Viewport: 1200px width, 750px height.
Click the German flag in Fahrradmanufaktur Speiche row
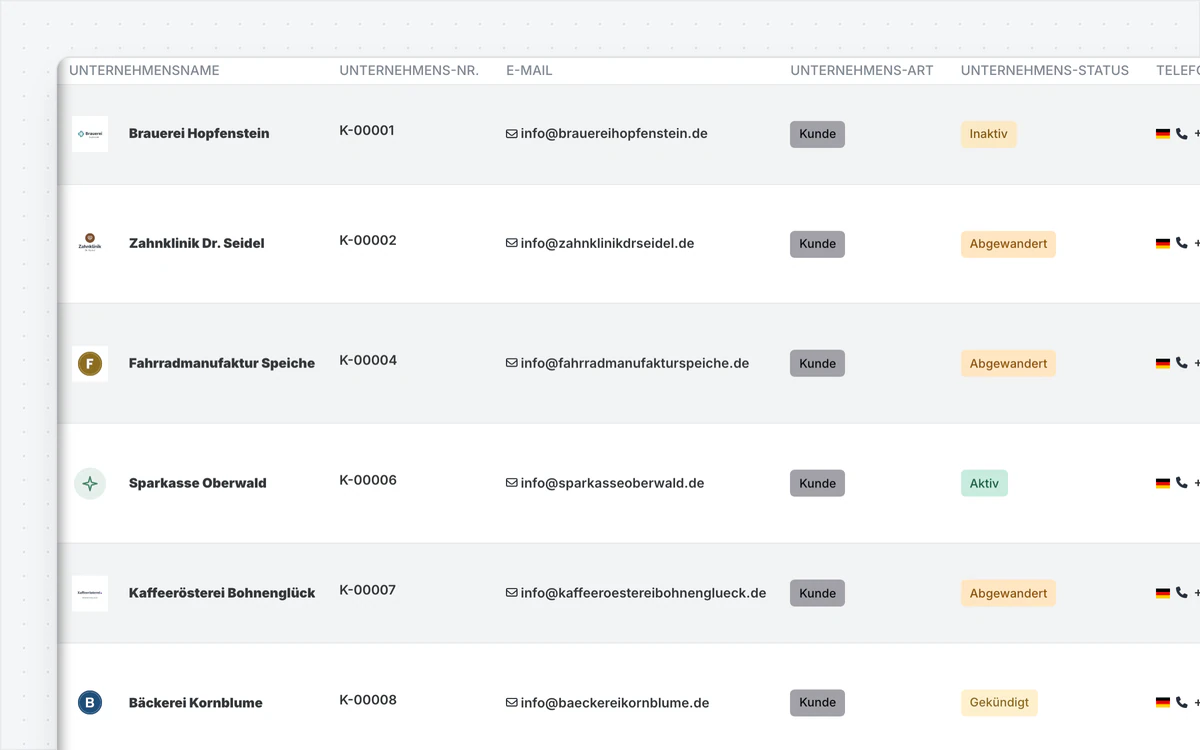[1163, 364]
